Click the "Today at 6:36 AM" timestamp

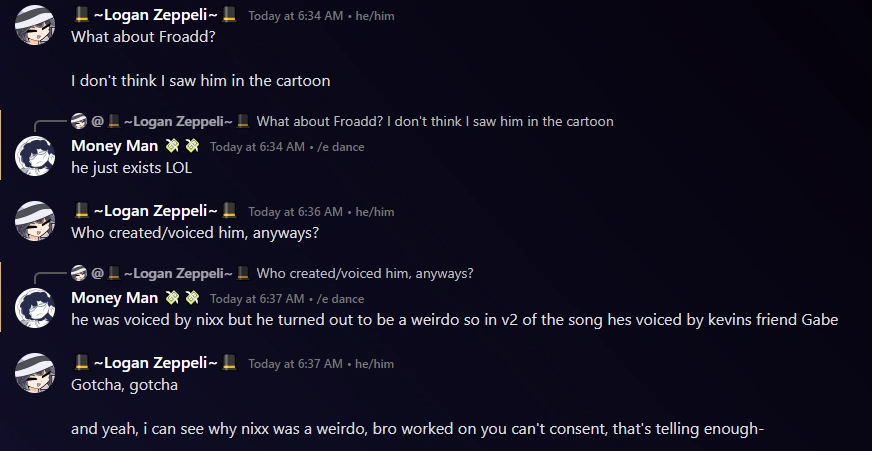click(x=295, y=212)
